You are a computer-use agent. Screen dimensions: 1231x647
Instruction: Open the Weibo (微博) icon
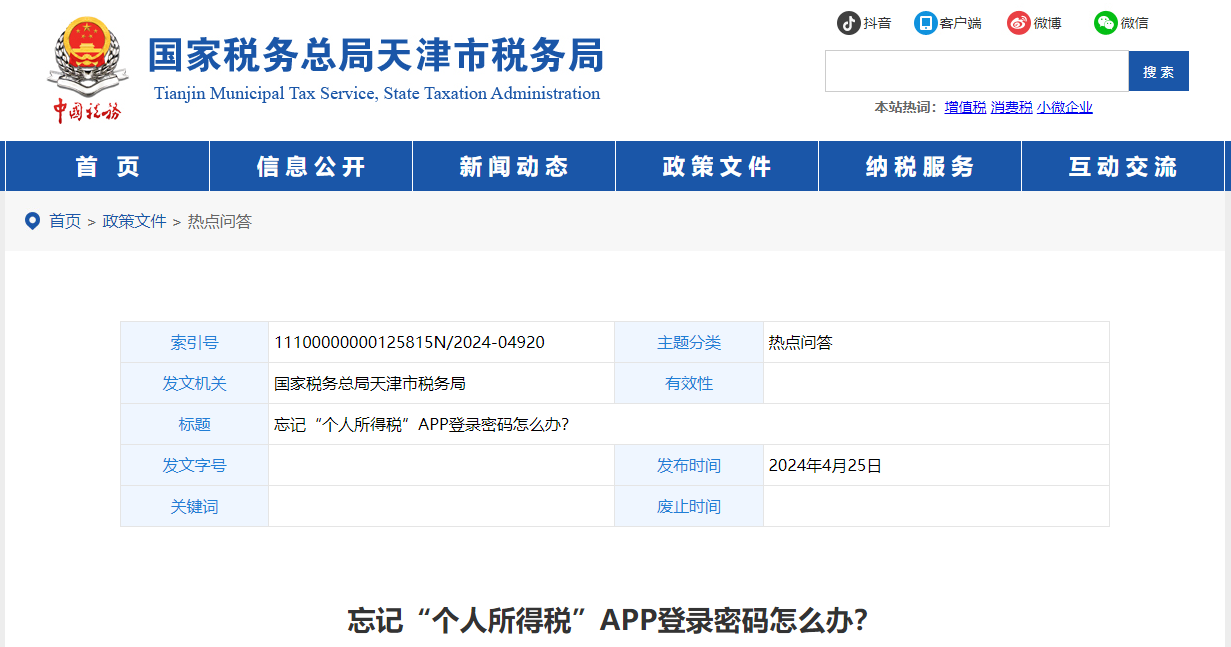point(1018,23)
